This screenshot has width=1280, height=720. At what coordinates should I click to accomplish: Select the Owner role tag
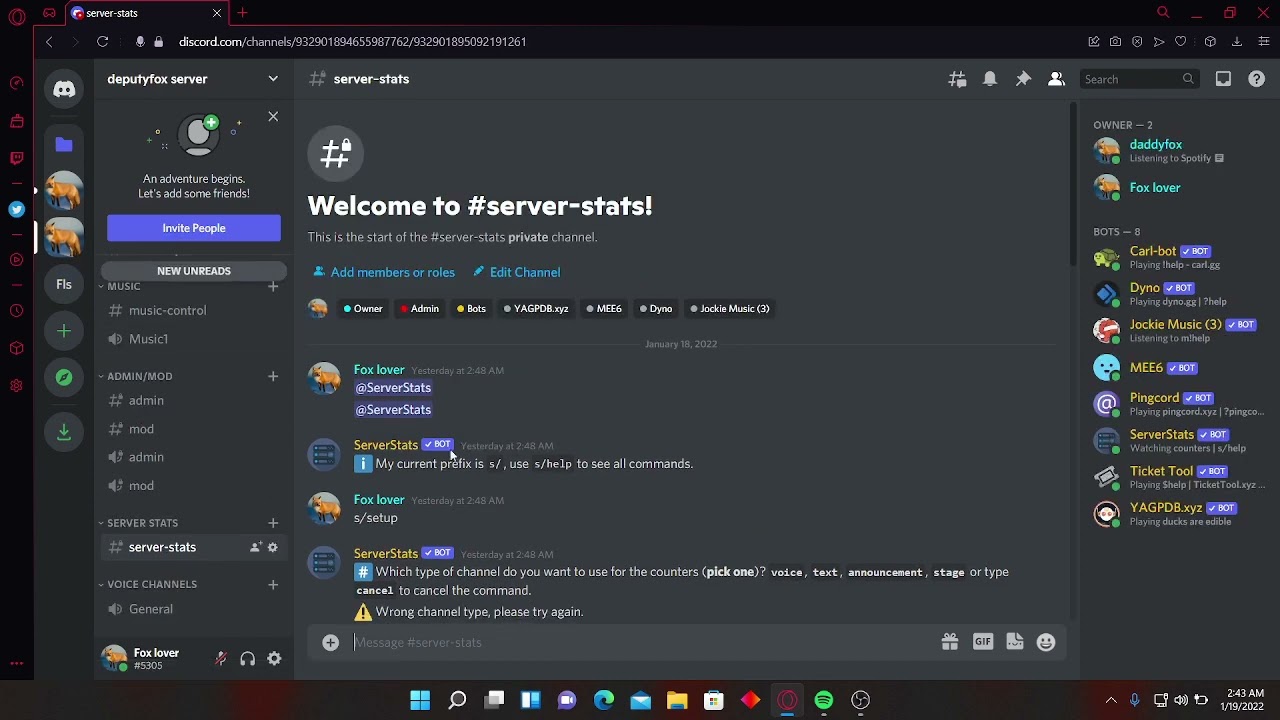(x=362, y=309)
